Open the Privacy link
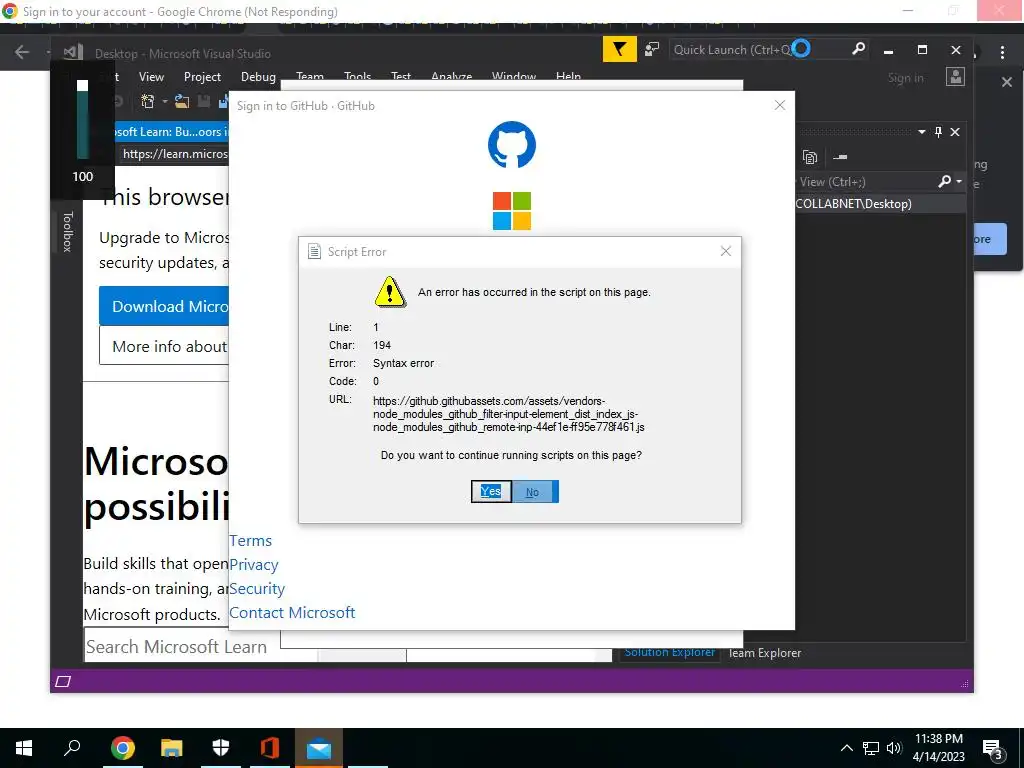Image resolution: width=1024 pixels, height=768 pixels. point(253,565)
